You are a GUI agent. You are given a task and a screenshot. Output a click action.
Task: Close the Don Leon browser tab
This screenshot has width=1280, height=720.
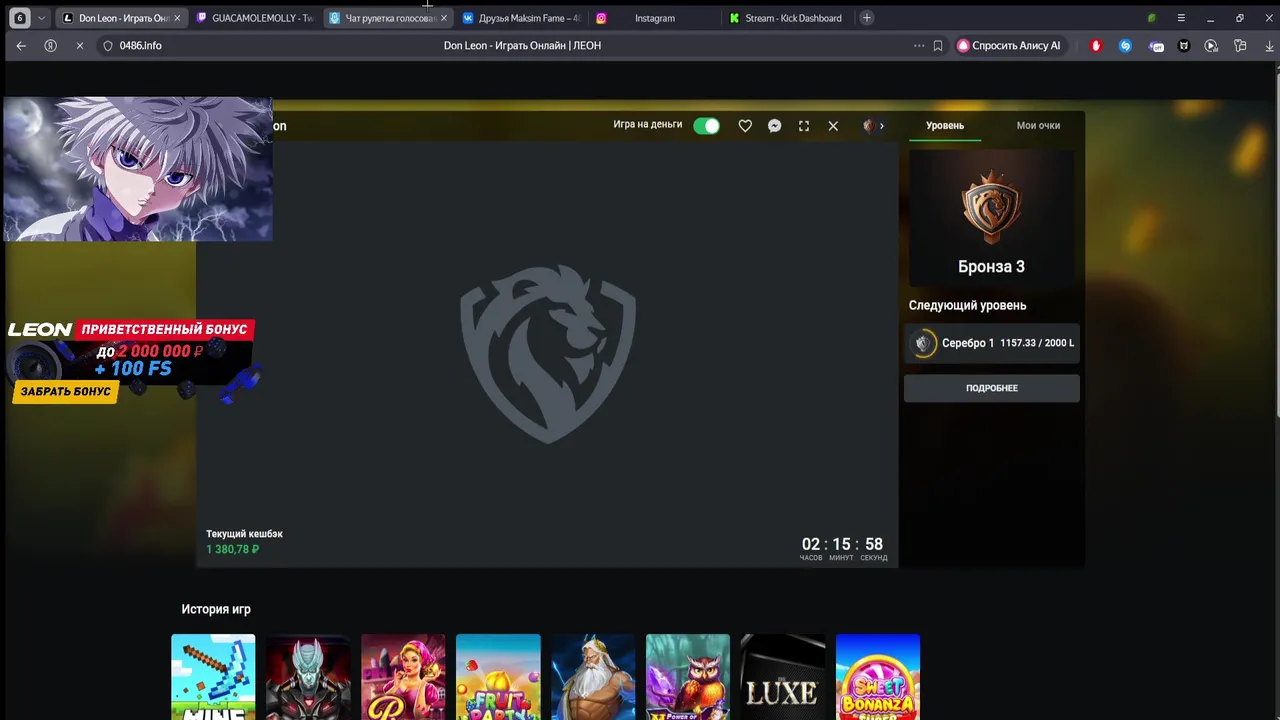pyautogui.click(x=177, y=18)
